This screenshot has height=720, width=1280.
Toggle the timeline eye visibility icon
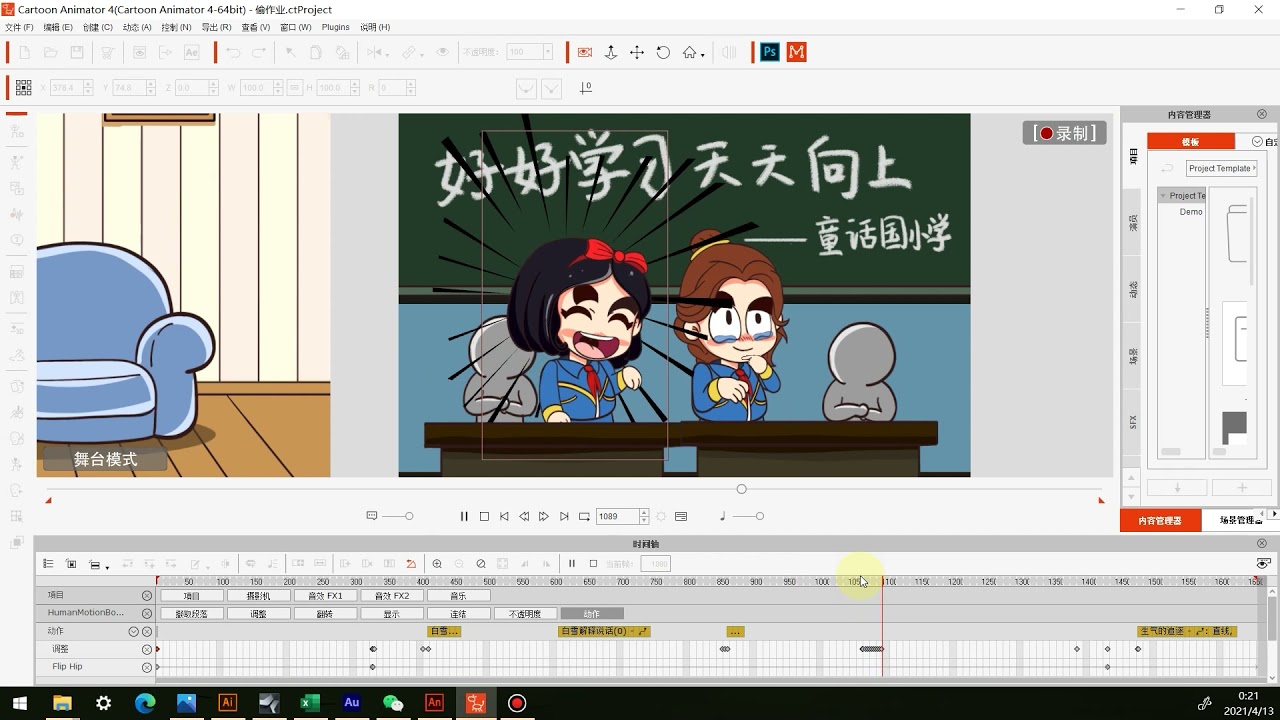1263,564
